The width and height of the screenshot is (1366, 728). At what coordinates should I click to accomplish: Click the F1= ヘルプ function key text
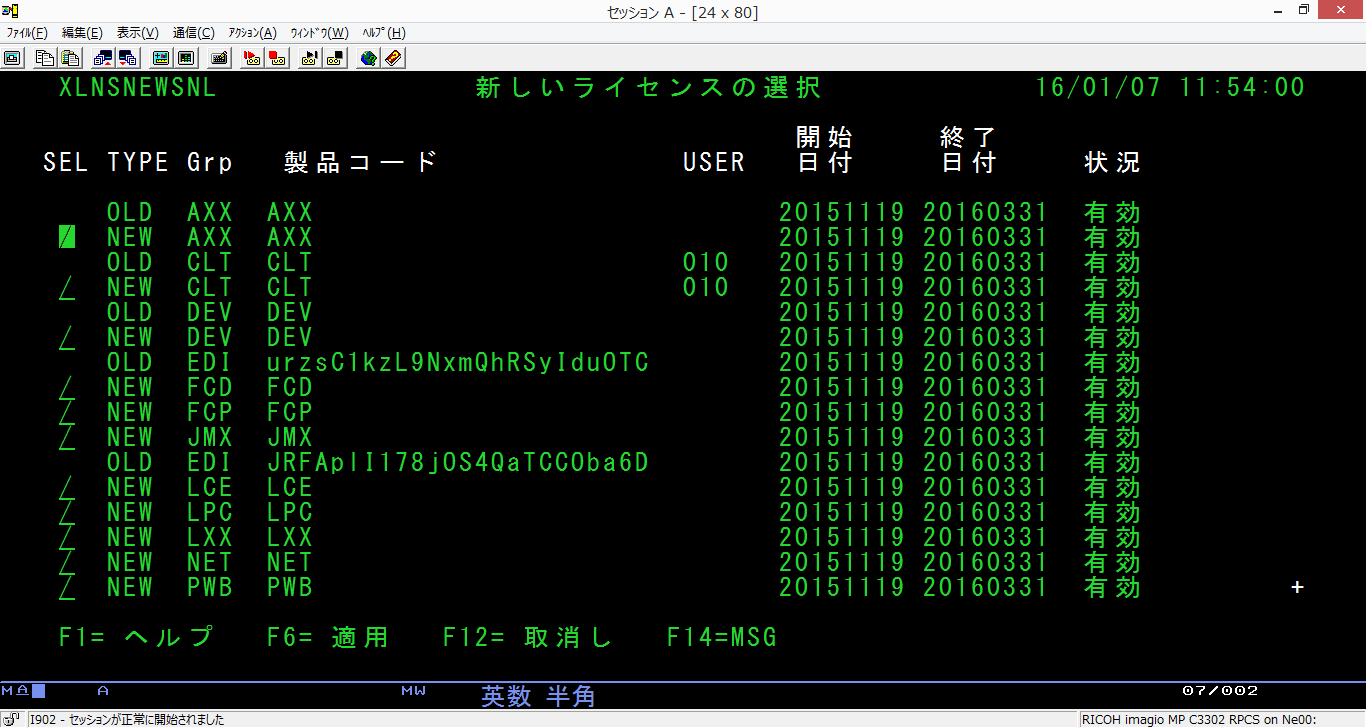[135, 638]
